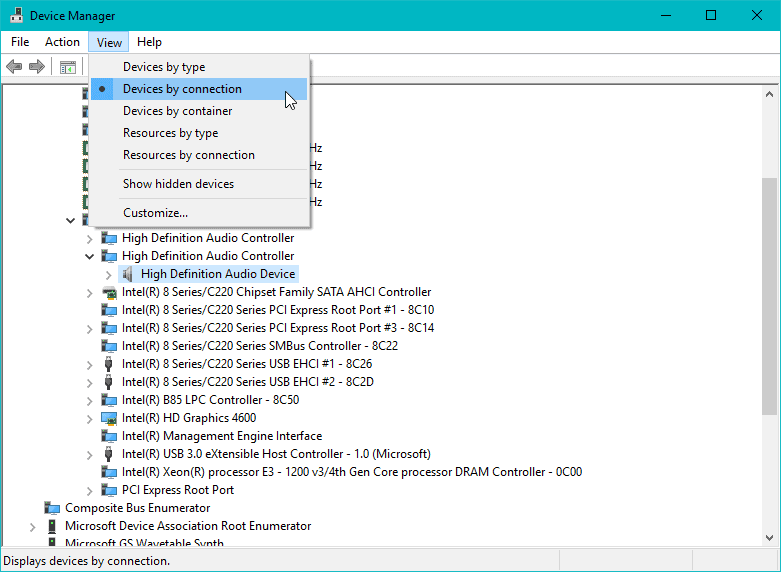This screenshot has width=781, height=572.
Task: Open the Action menu
Action: coord(62,42)
